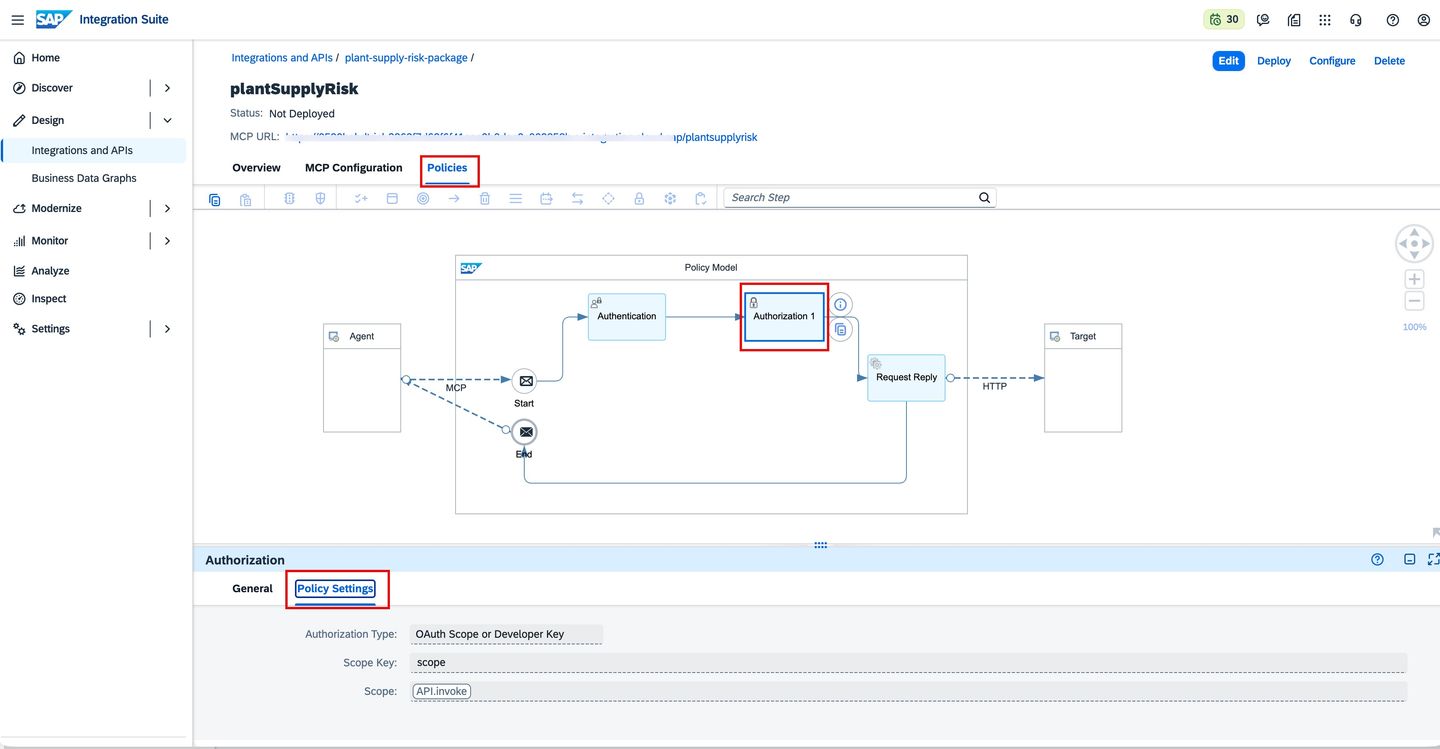Select the Authentication step in policy model
1440x749 pixels.
[627, 317]
